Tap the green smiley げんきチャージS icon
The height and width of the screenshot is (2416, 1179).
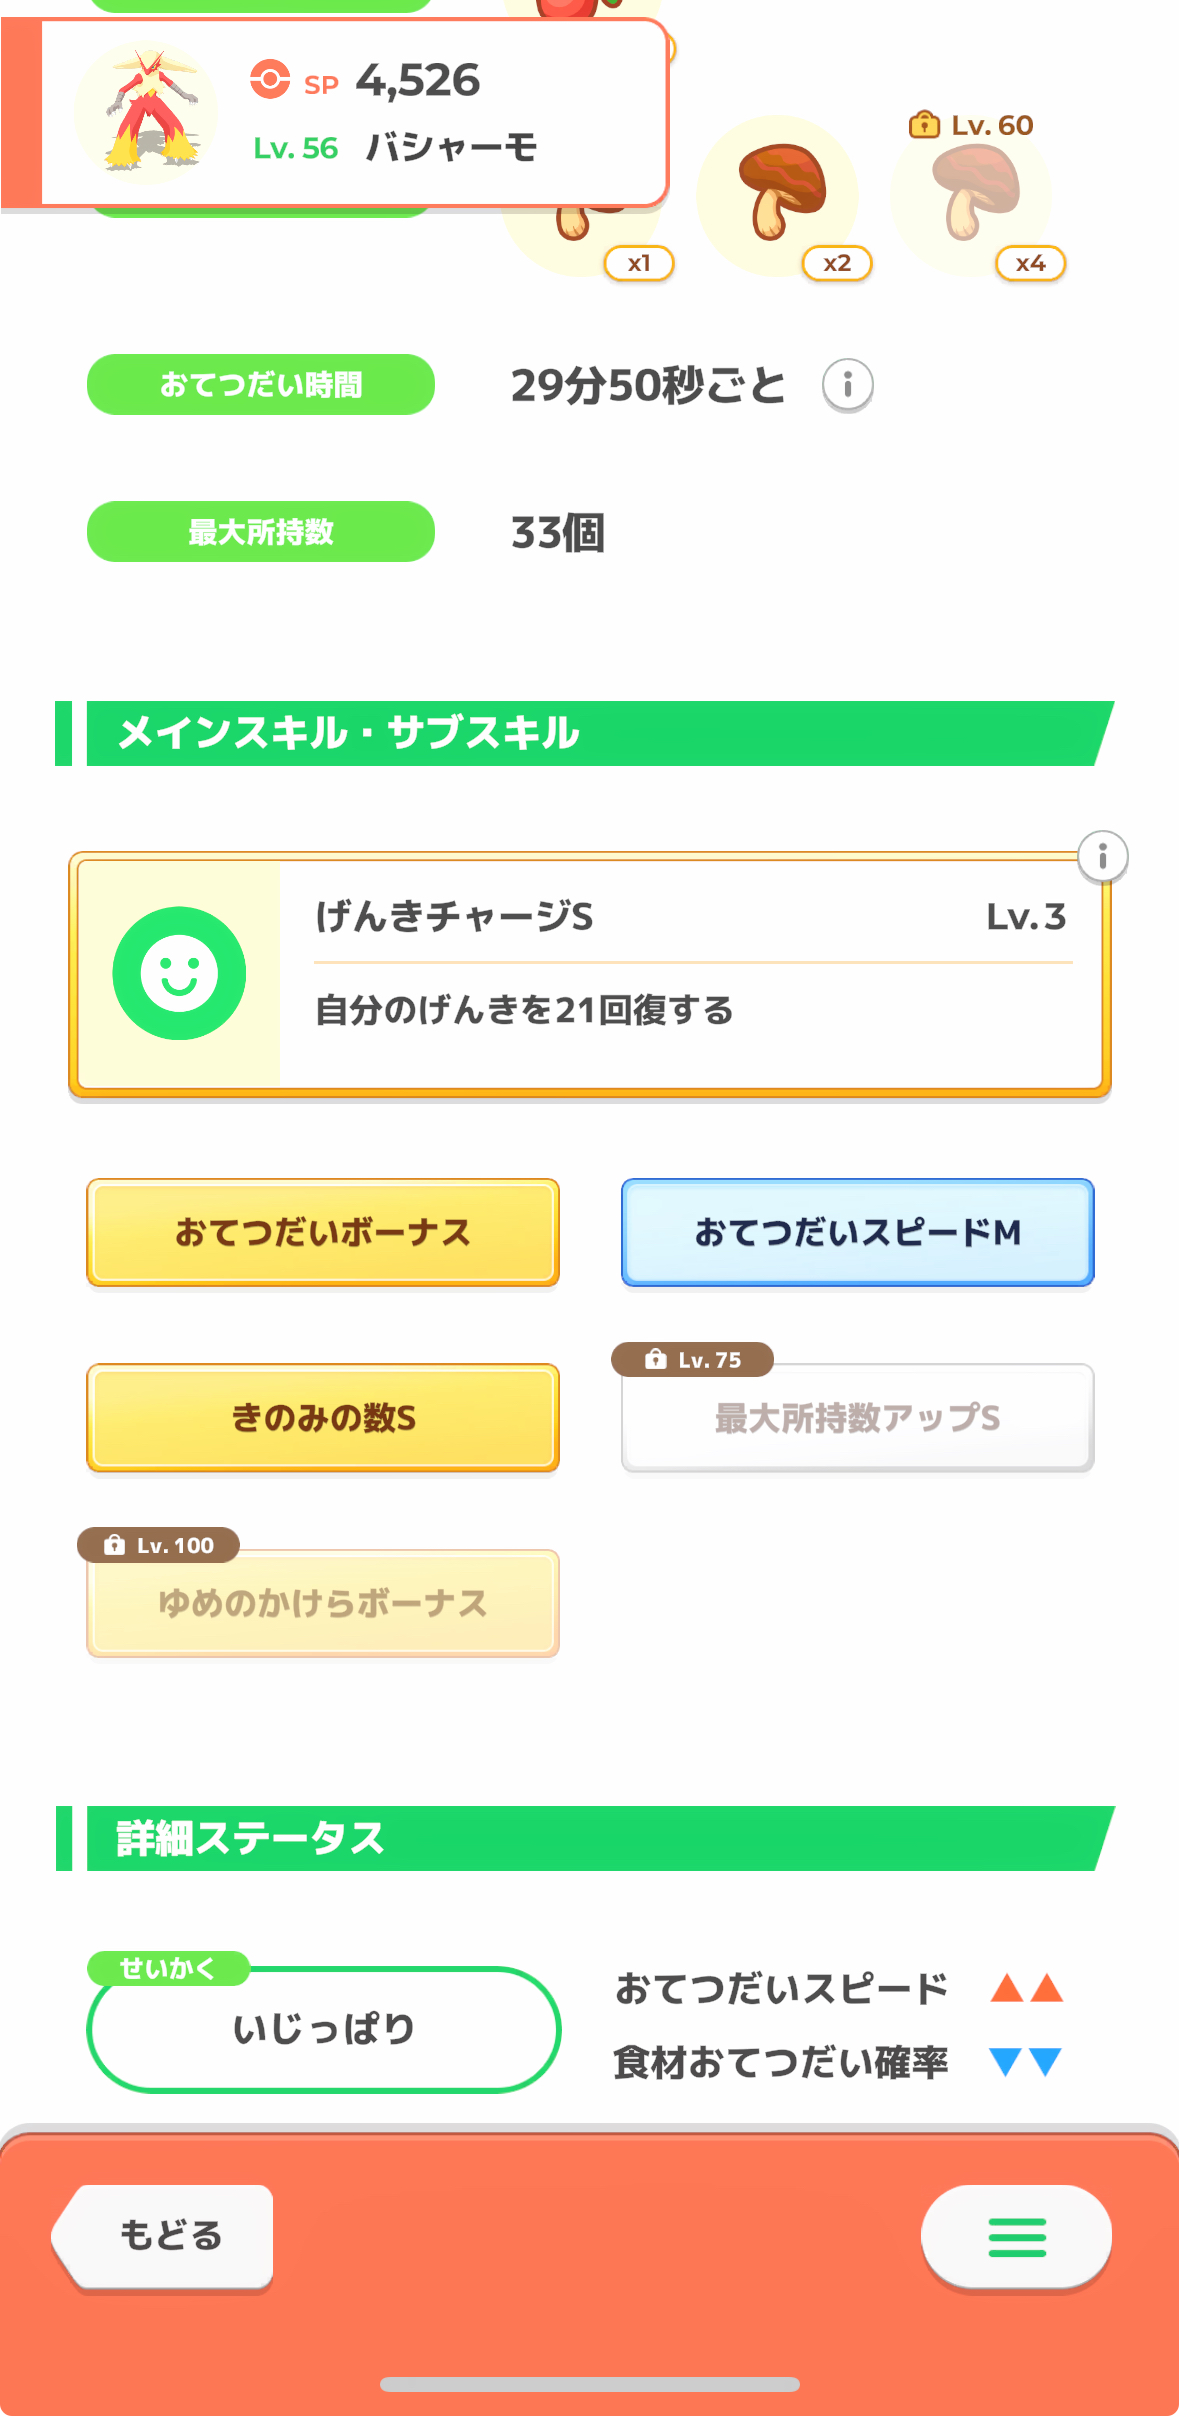(179, 973)
